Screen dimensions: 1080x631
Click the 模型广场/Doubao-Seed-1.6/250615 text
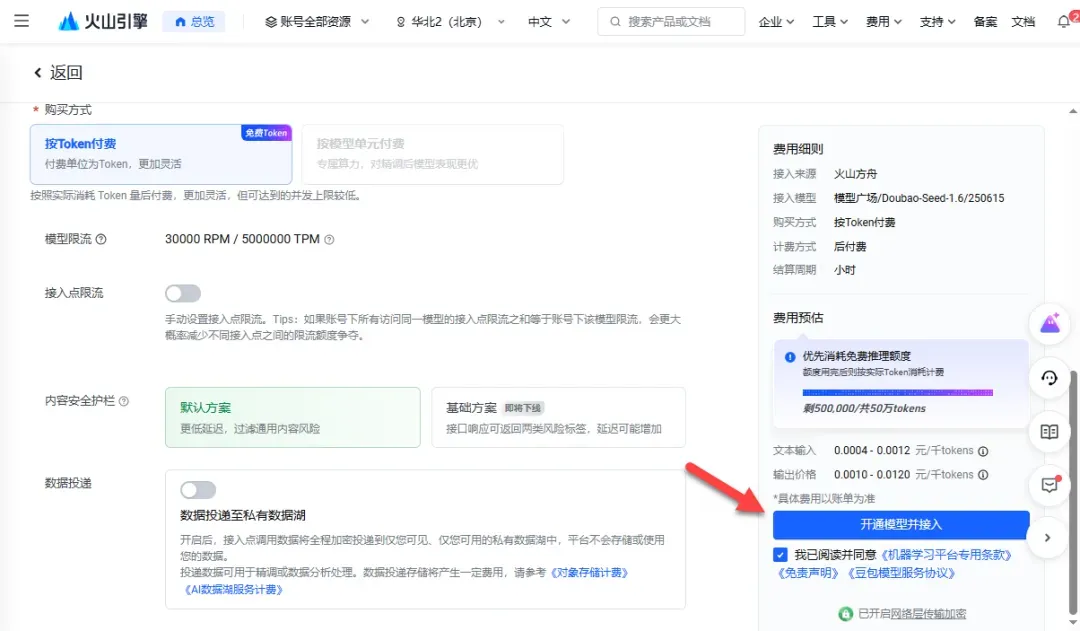[919, 198]
